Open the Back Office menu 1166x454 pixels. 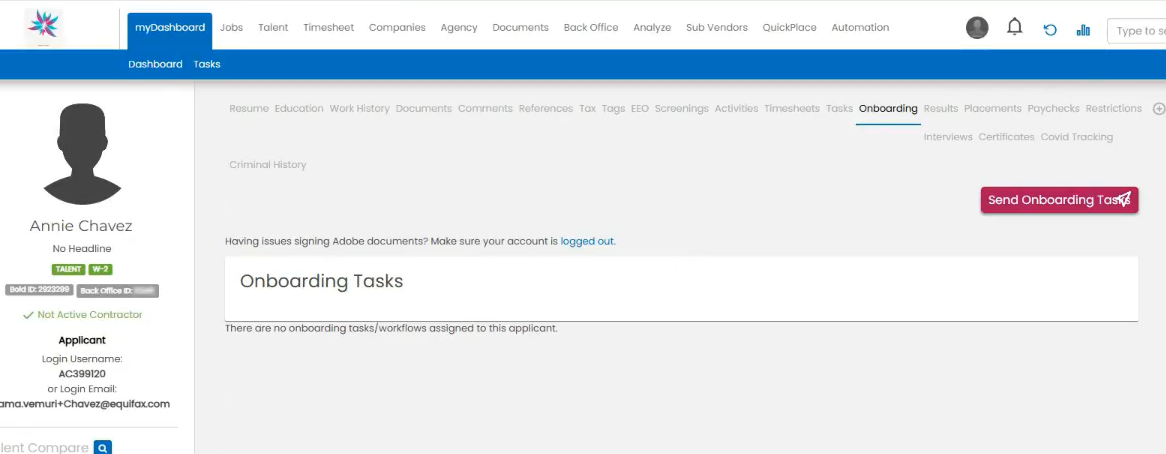(591, 27)
